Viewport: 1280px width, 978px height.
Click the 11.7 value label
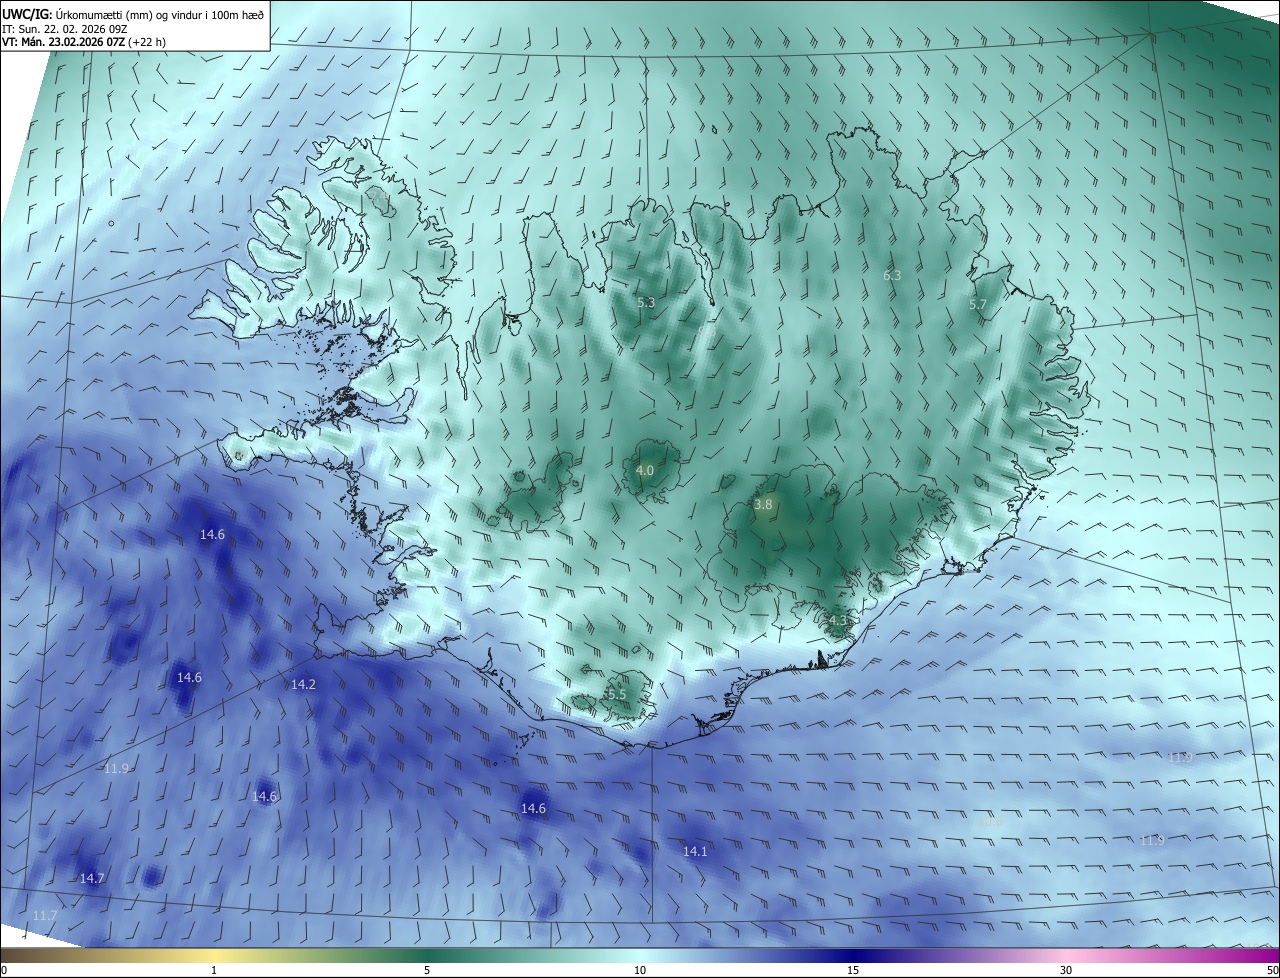(45, 915)
